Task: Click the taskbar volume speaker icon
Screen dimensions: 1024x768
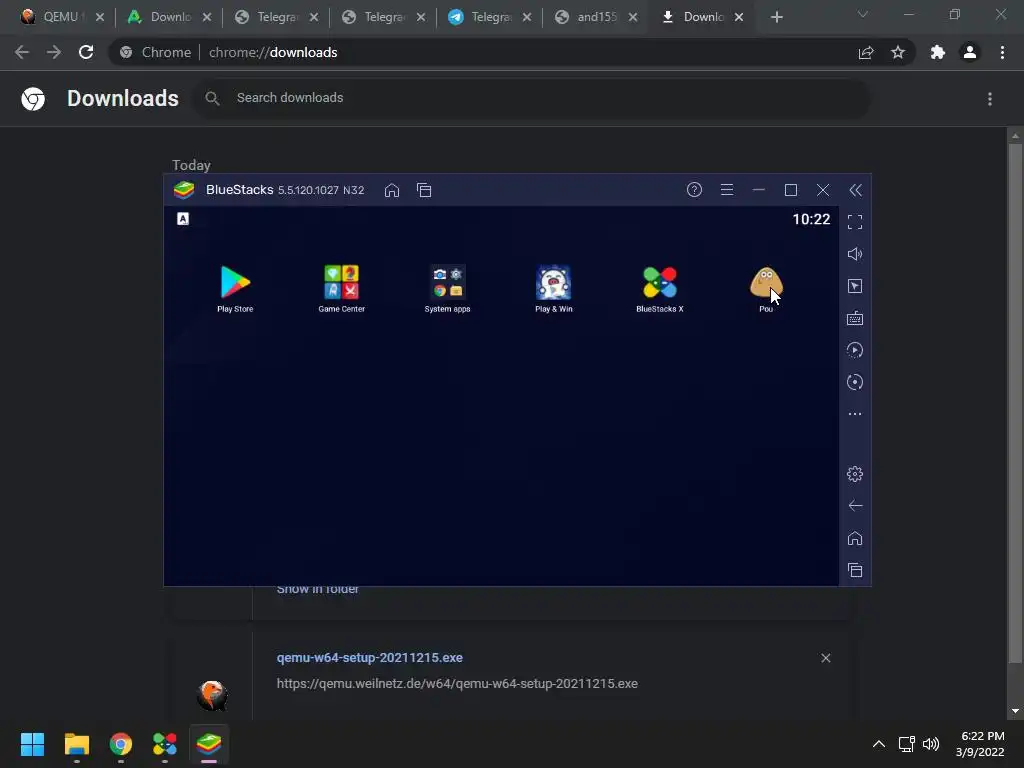Action: (931, 744)
